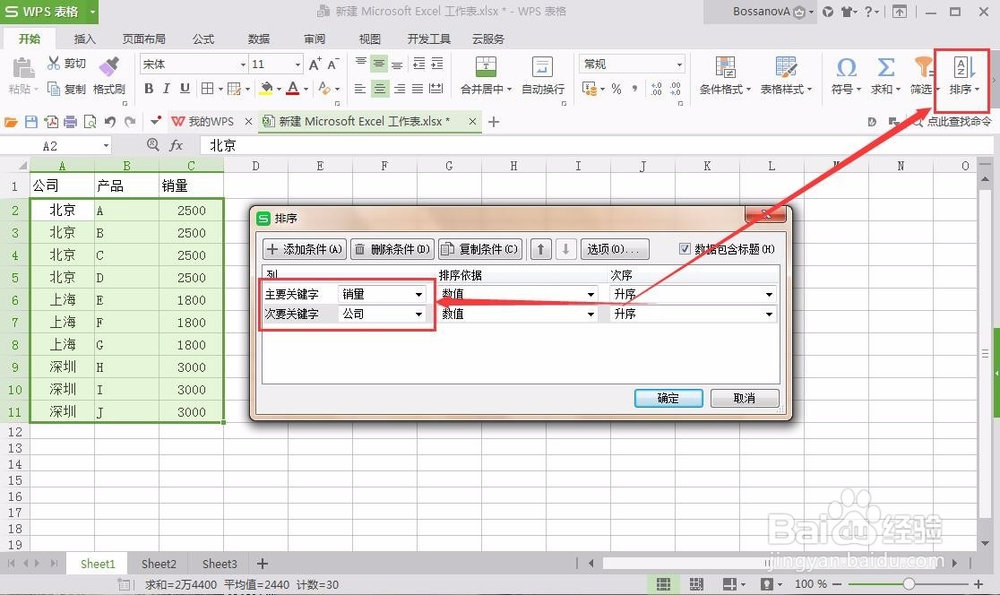1000x595 pixels.
Task: Click the 确定 confirm button
Action: (x=667, y=397)
